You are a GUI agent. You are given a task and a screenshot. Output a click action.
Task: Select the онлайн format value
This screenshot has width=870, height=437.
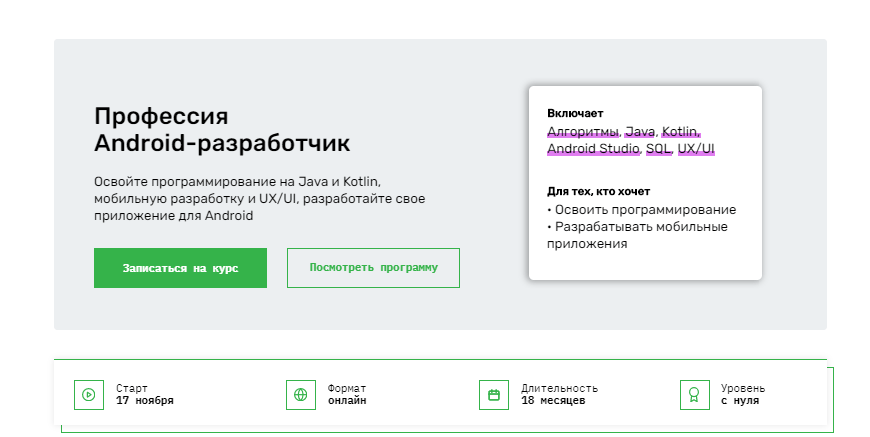pyautogui.click(x=347, y=401)
